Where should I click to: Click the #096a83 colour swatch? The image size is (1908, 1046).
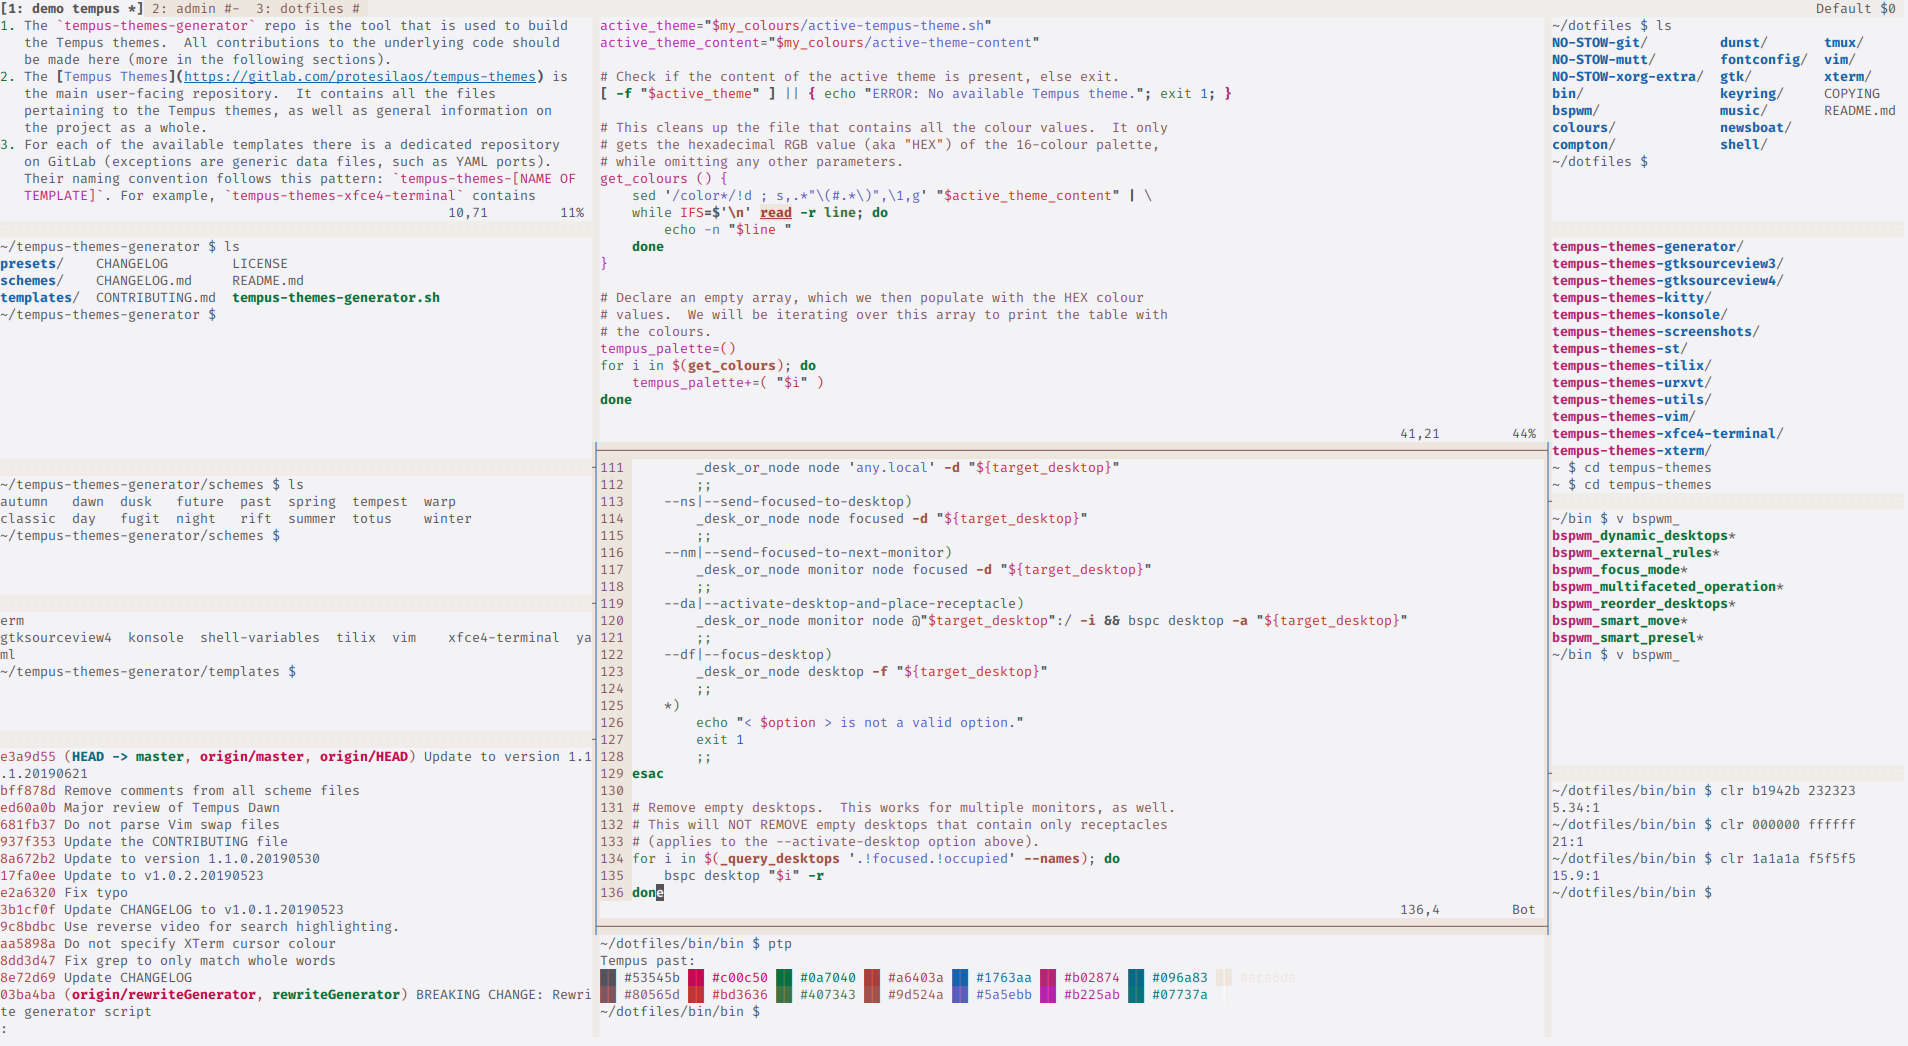pos(1136,977)
